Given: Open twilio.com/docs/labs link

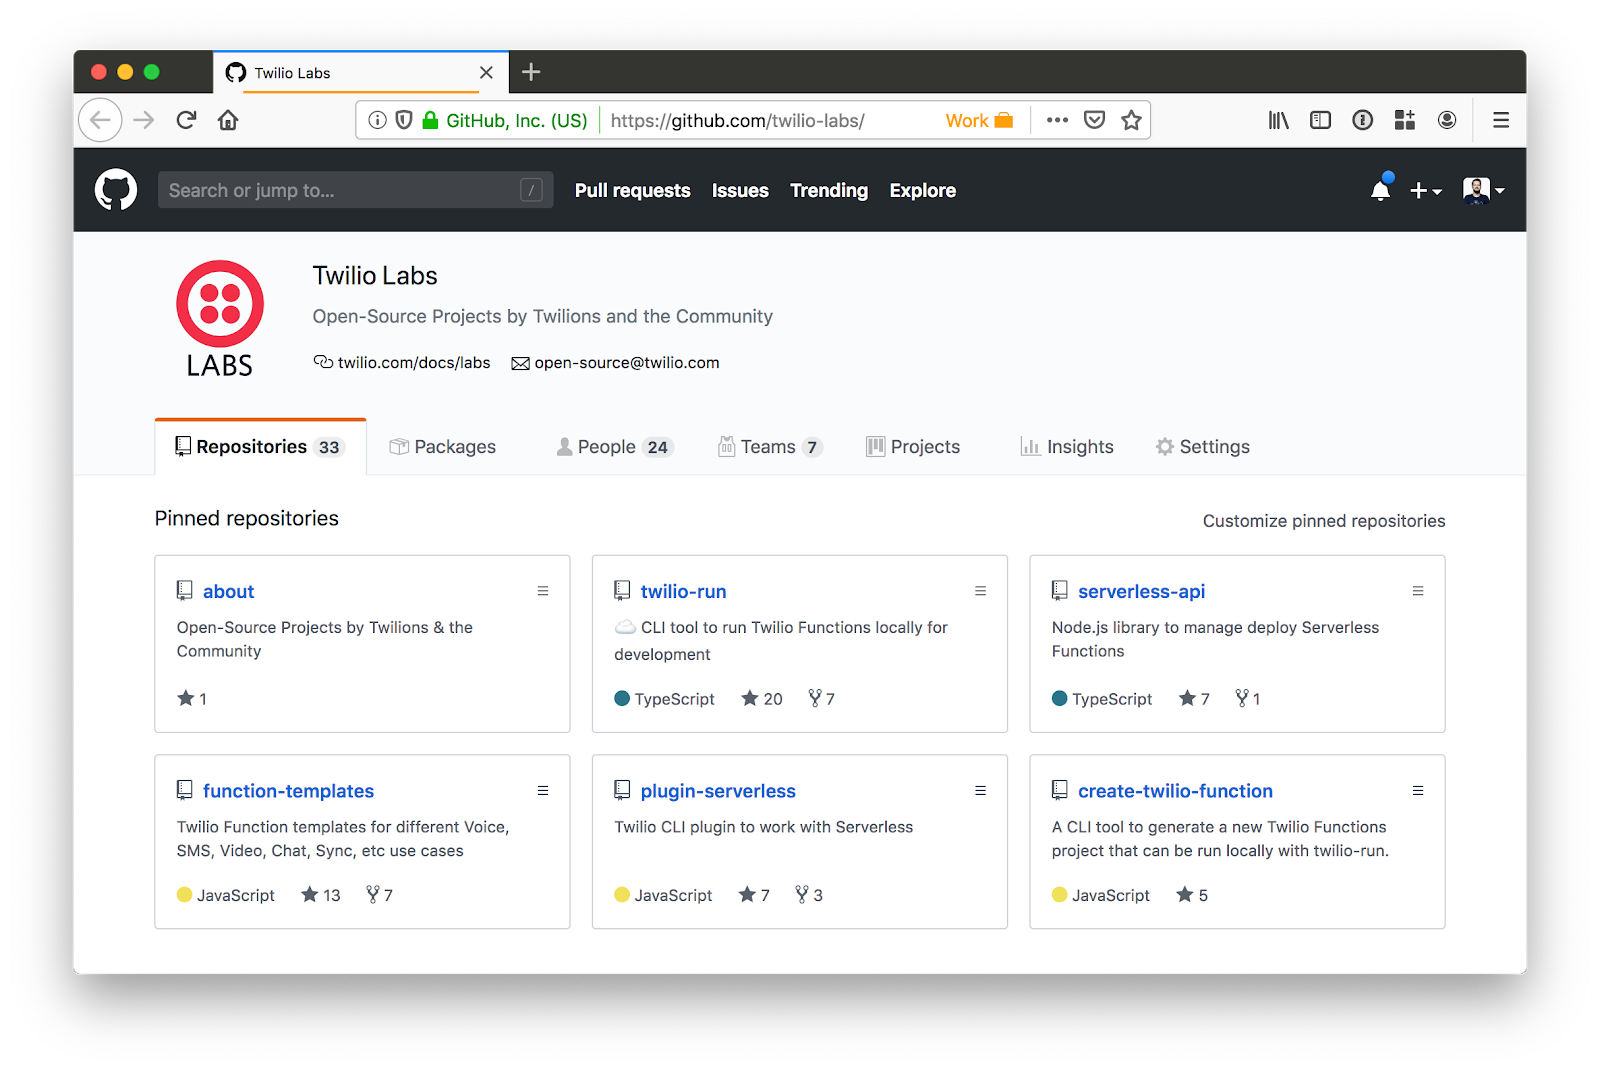Looking at the screenshot, I should (413, 362).
